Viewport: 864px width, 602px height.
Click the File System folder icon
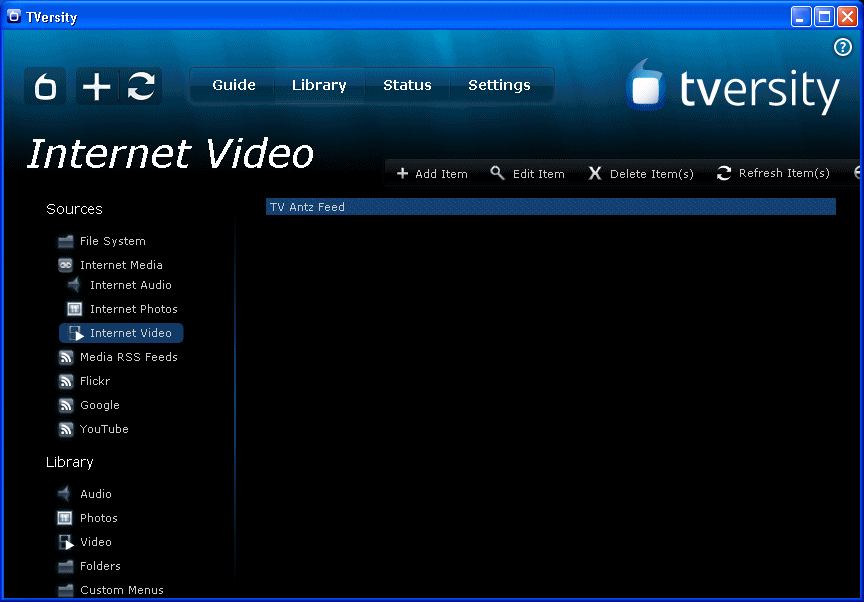pos(66,241)
